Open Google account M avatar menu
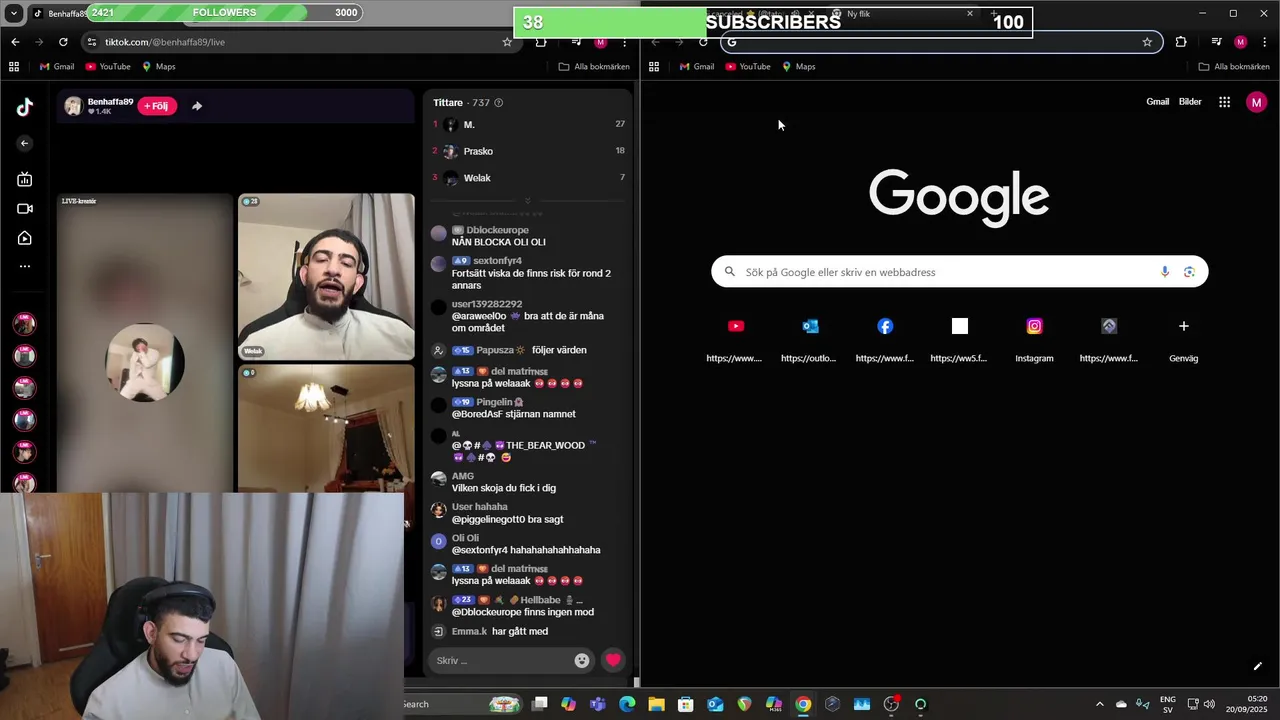Image resolution: width=1280 pixels, height=720 pixels. tap(1257, 102)
